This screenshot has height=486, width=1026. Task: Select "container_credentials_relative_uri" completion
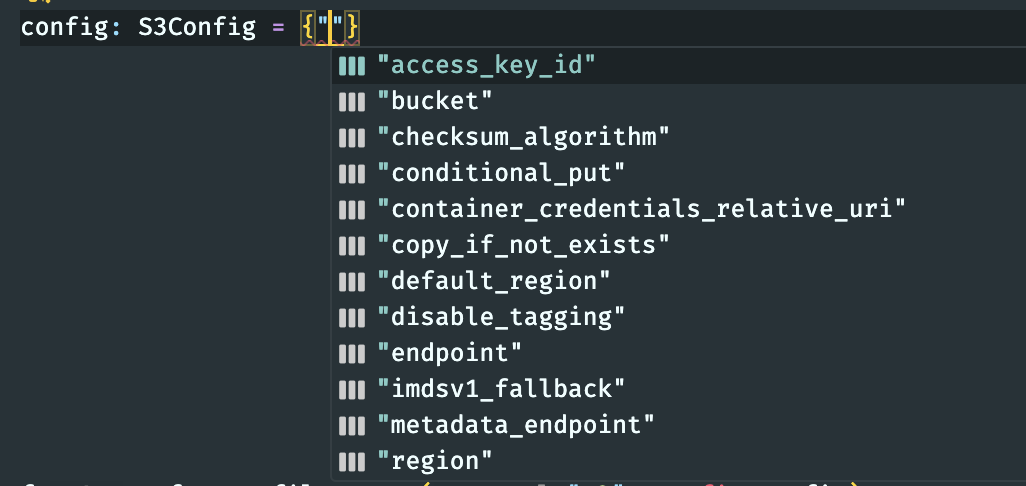(x=641, y=208)
